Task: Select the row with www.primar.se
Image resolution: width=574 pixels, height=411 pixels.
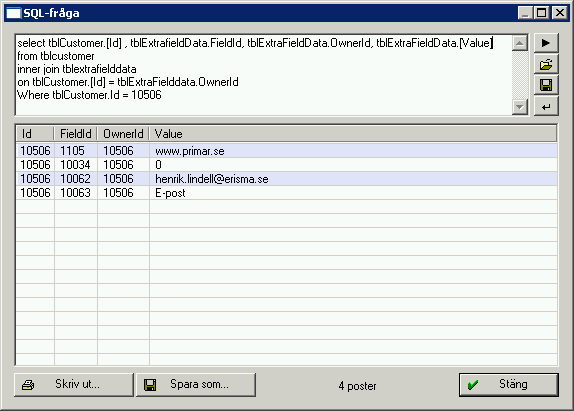Action: [287, 151]
